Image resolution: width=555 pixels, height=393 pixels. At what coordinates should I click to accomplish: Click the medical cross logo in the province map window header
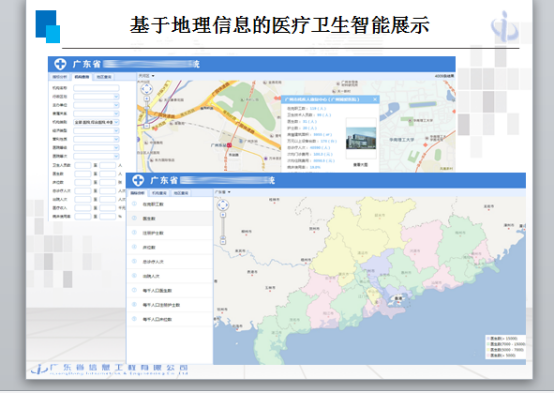tap(138, 180)
